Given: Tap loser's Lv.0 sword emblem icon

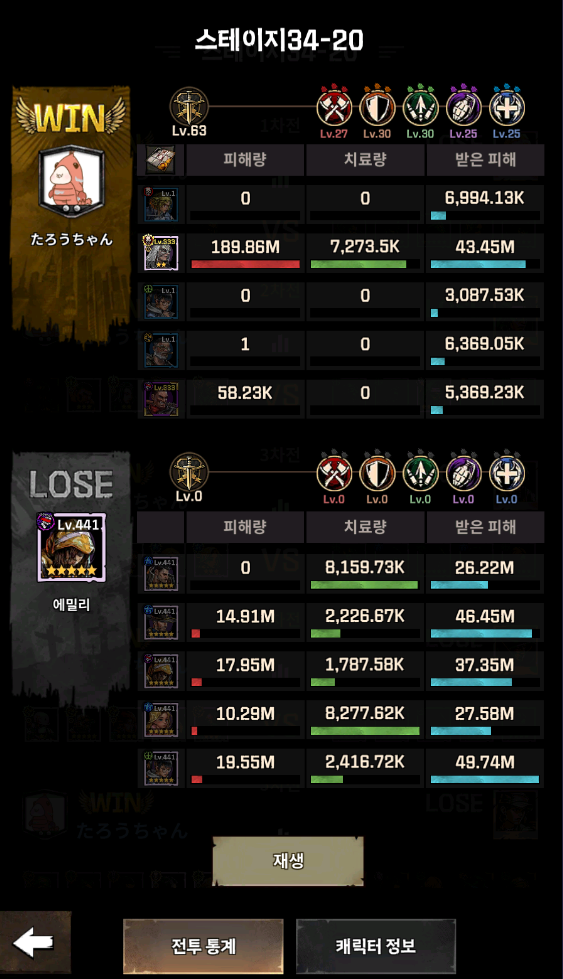Looking at the screenshot, I should [188, 472].
